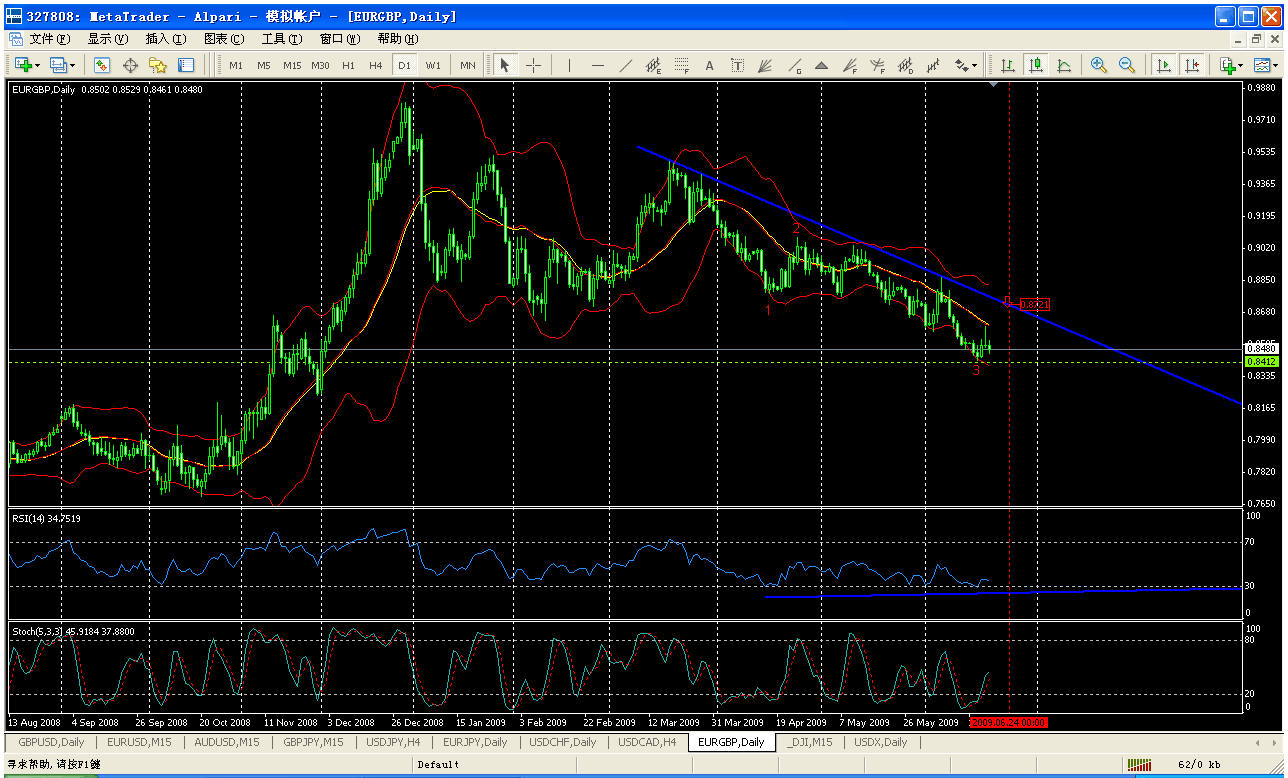Enable Chart Shift mode
1288x778 pixels.
[x=1192, y=65]
